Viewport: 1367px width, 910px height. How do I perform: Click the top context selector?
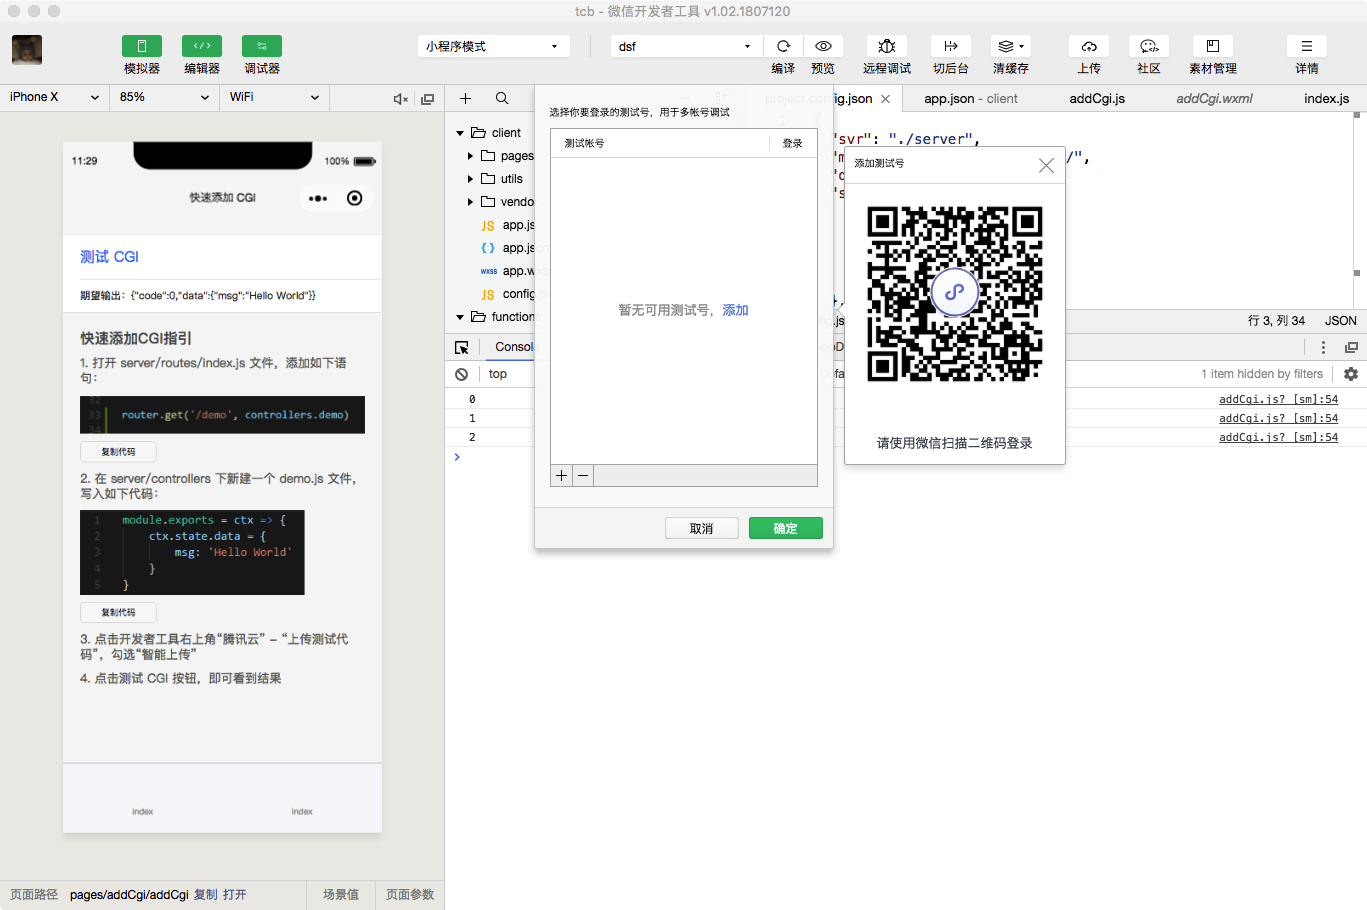[x=498, y=374]
